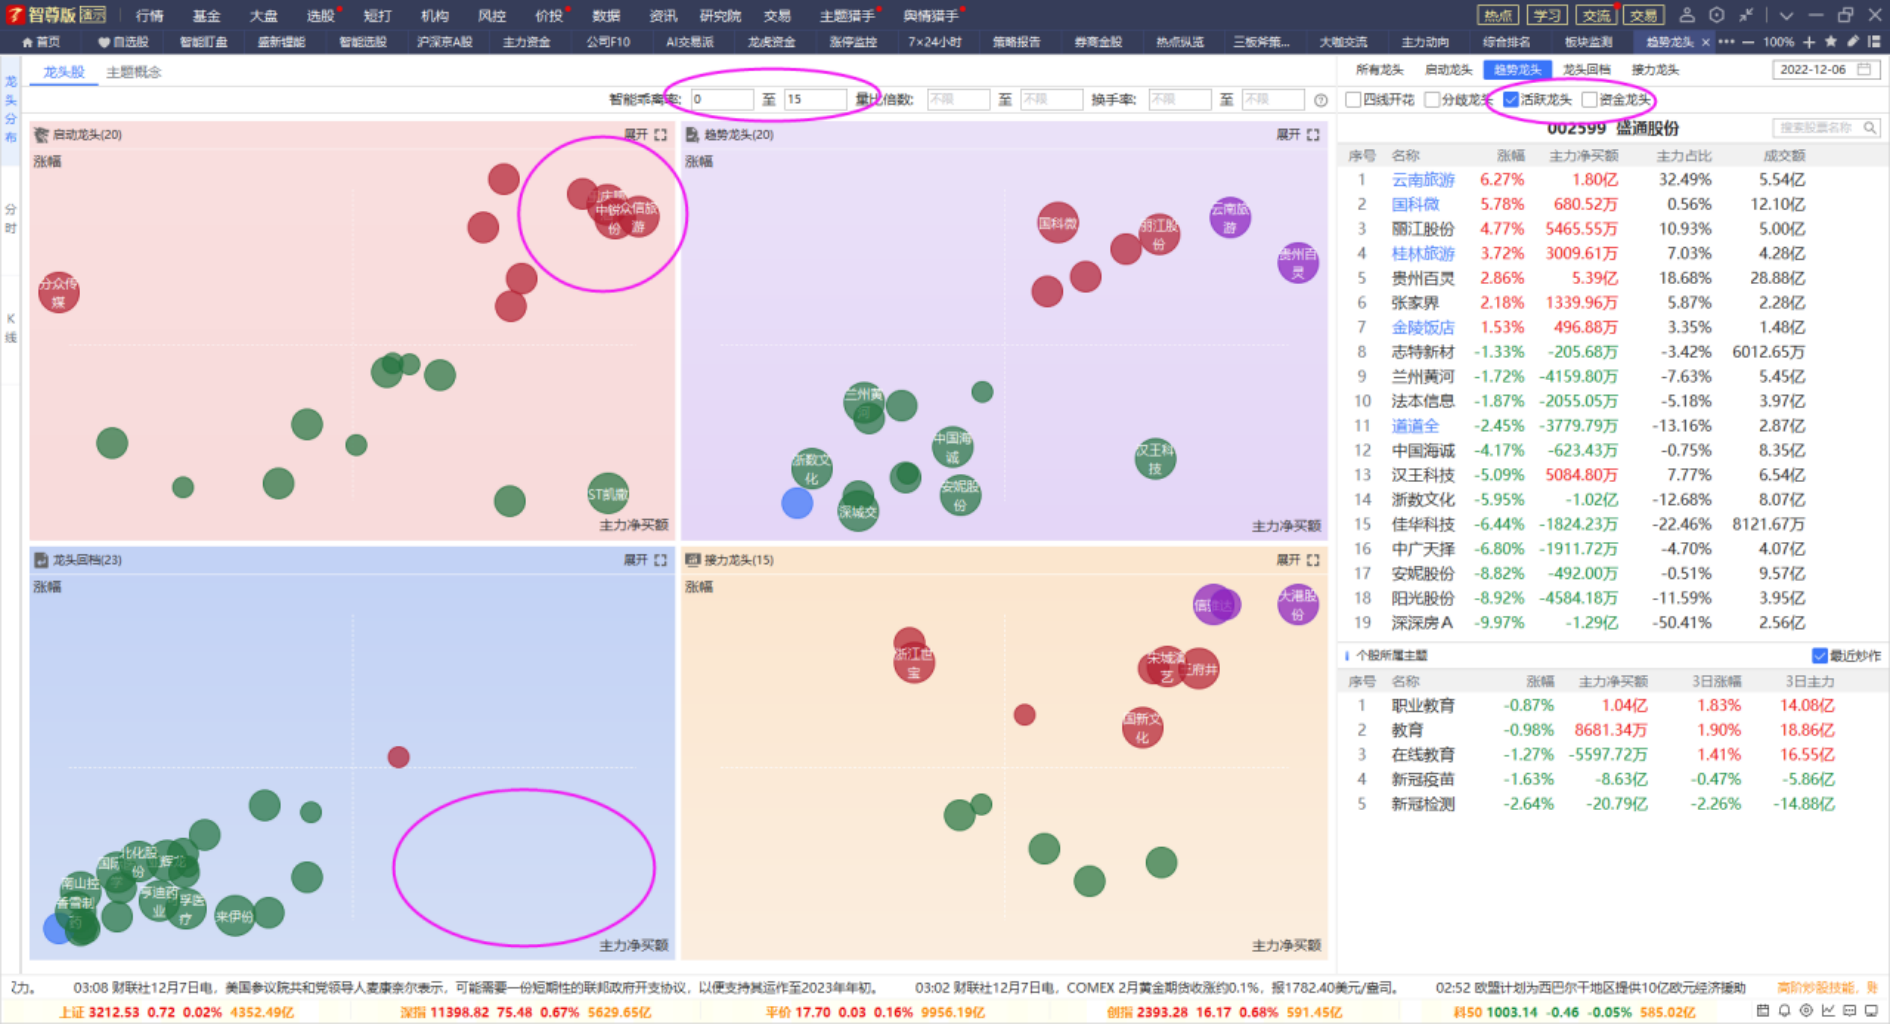Image resolution: width=1890 pixels, height=1024 pixels.
Task: Expand the 启动龙头 panel via 展开
Action: pyautogui.click(x=636, y=134)
